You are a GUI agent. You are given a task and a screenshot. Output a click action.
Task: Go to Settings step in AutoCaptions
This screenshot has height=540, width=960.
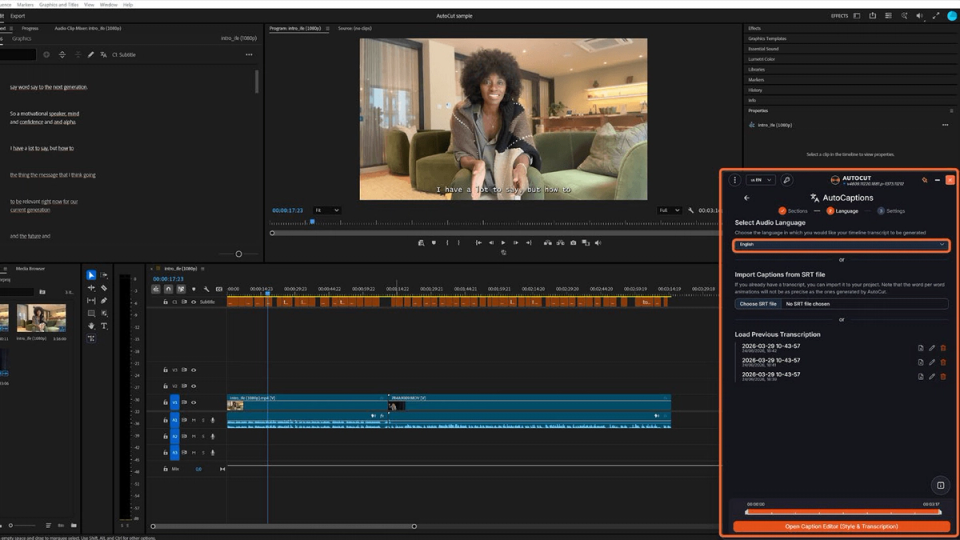coord(891,211)
